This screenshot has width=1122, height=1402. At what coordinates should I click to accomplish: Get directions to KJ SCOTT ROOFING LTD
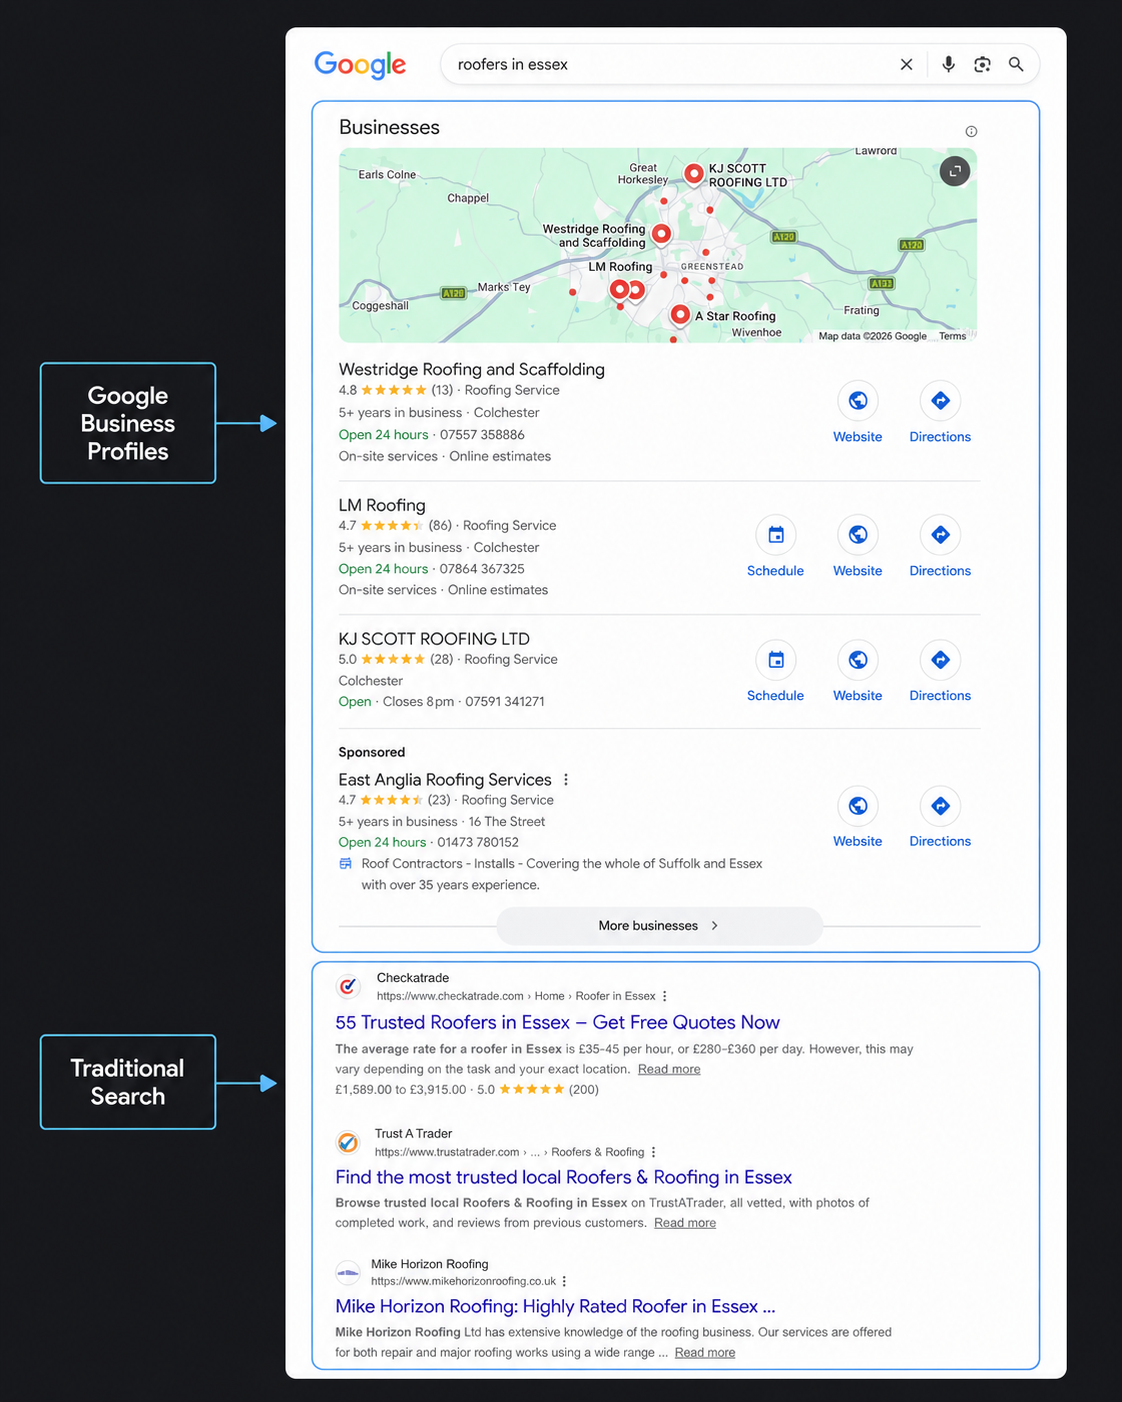[940, 660]
